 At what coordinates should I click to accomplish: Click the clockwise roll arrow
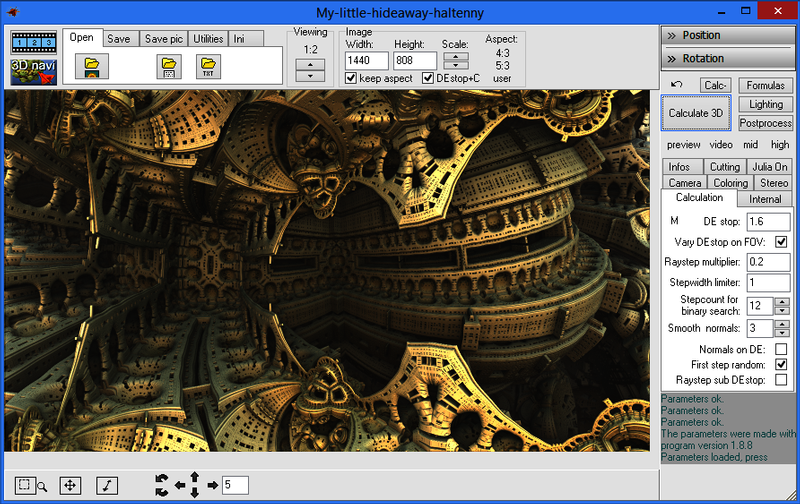162,492
